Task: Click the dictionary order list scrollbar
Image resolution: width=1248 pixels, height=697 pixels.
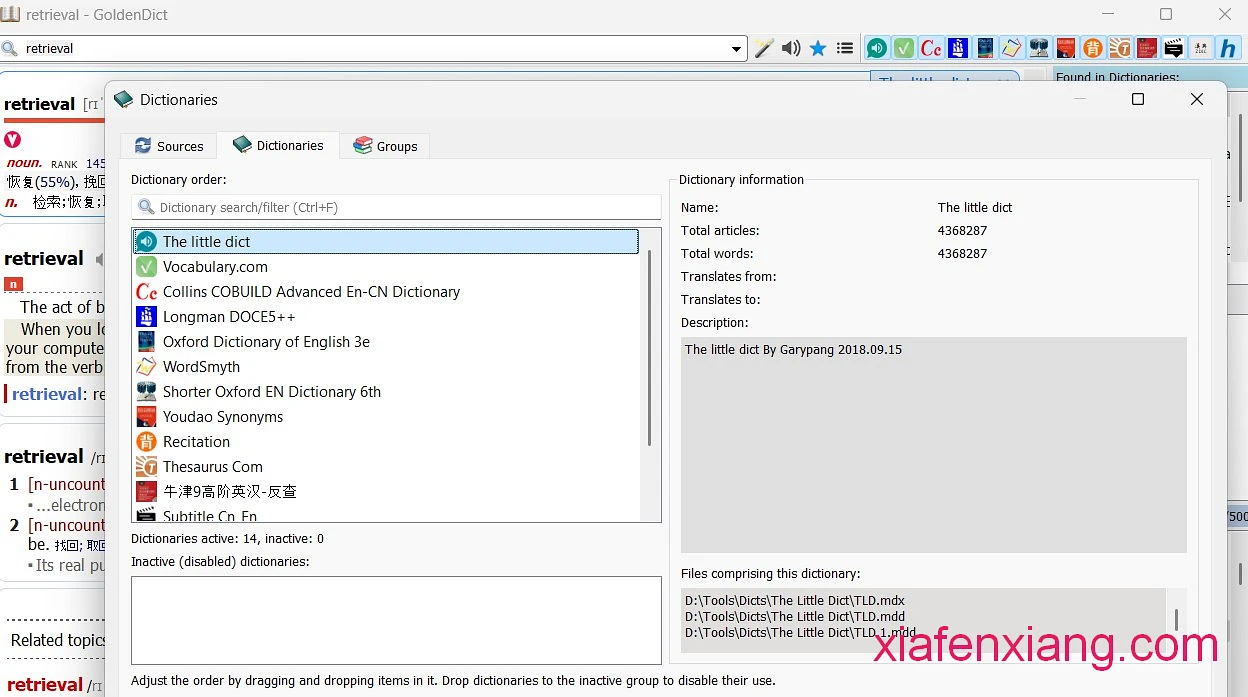Action: 650,350
